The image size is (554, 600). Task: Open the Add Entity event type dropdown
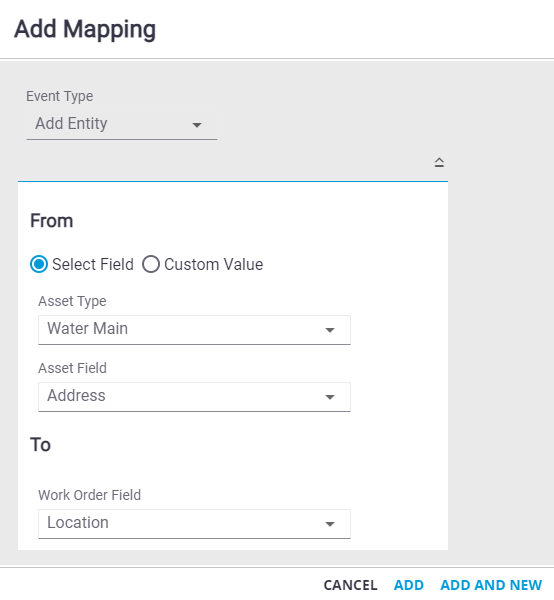[122, 125]
